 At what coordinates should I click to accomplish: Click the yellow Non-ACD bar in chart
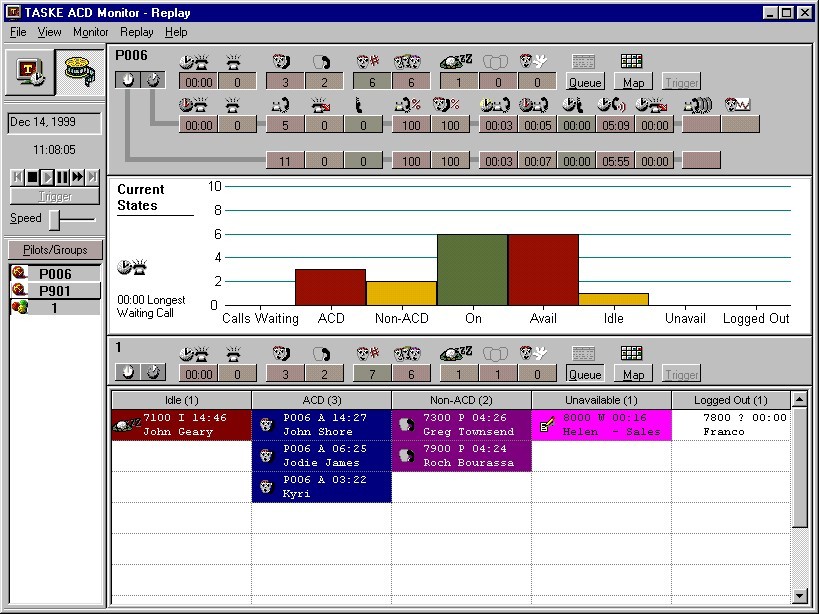pos(401,293)
